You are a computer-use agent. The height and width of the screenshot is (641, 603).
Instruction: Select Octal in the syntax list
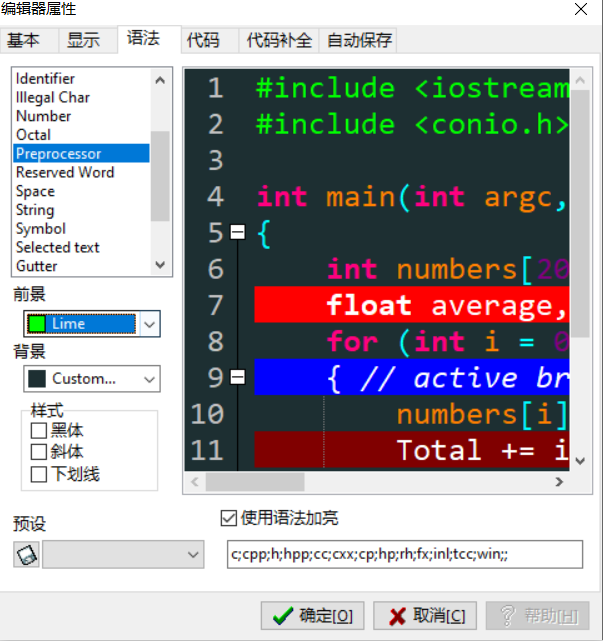pyautogui.click(x=81, y=134)
